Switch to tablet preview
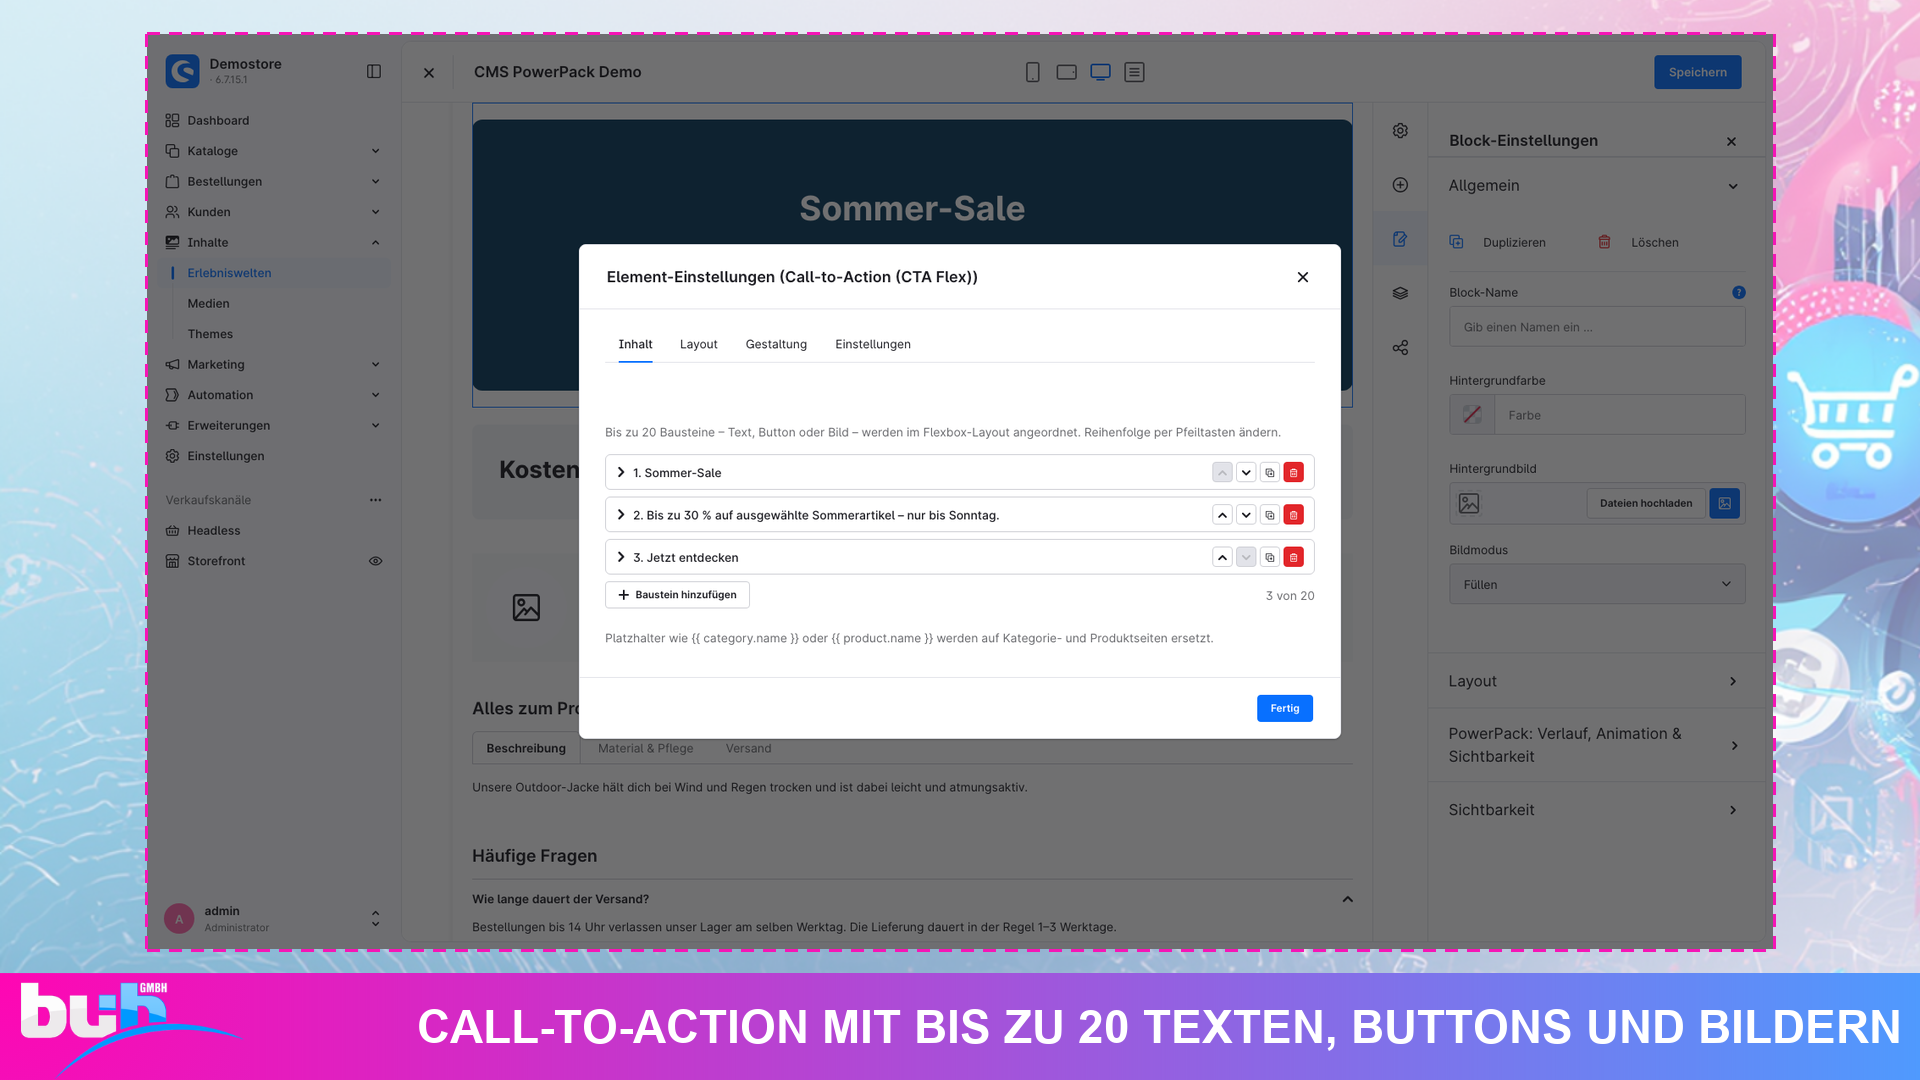This screenshot has width=1920, height=1080. click(x=1066, y=72)
